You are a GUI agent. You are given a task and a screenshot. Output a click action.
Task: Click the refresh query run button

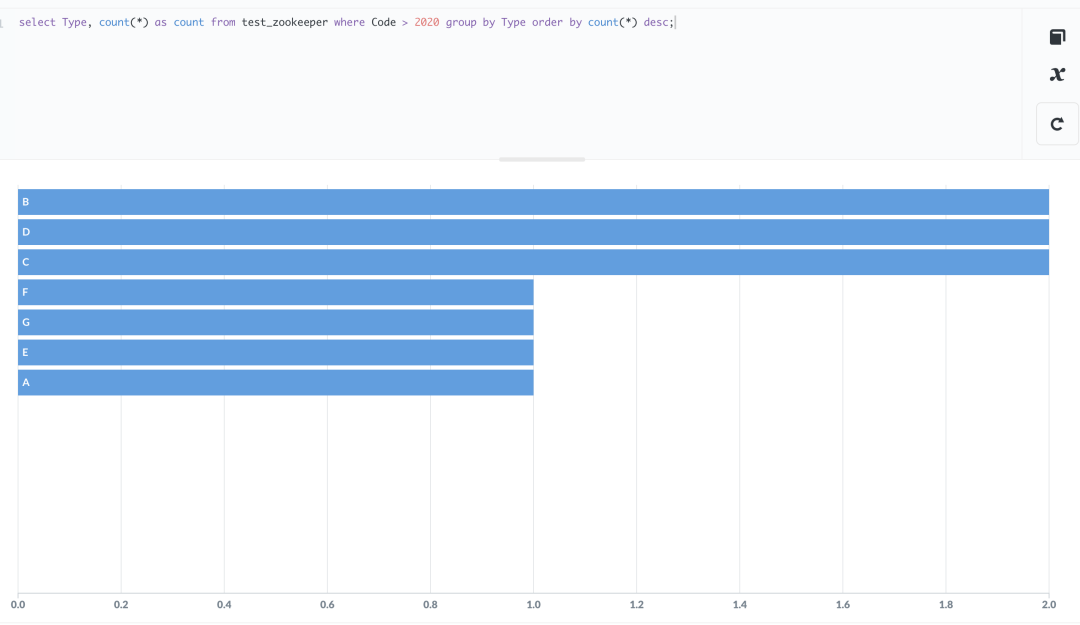pos(1057,124)
